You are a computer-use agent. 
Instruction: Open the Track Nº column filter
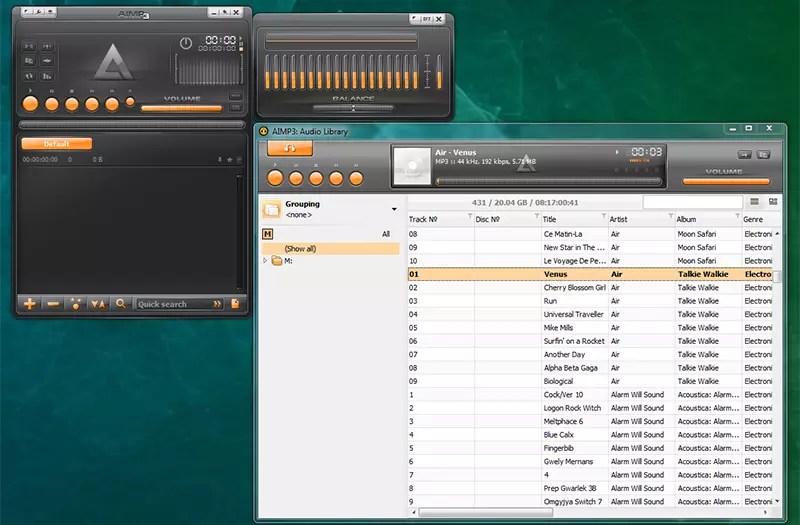pos(470,216)
